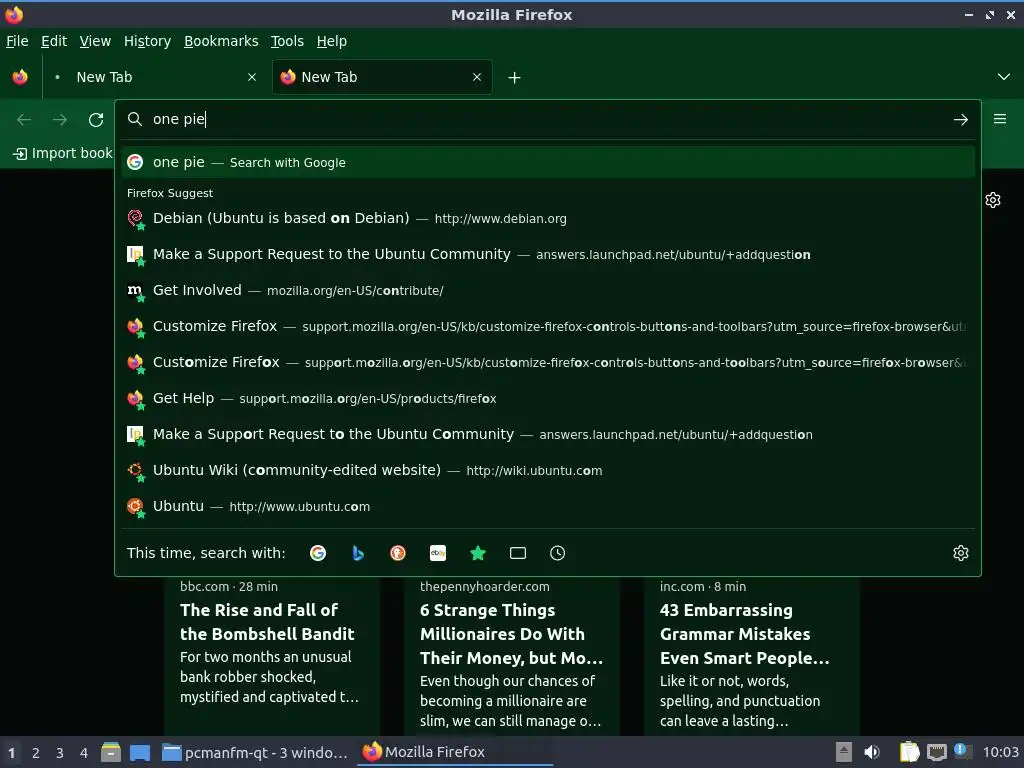
Task: Search this time with DuckDuckGo icon
Action: click(398, 553)
